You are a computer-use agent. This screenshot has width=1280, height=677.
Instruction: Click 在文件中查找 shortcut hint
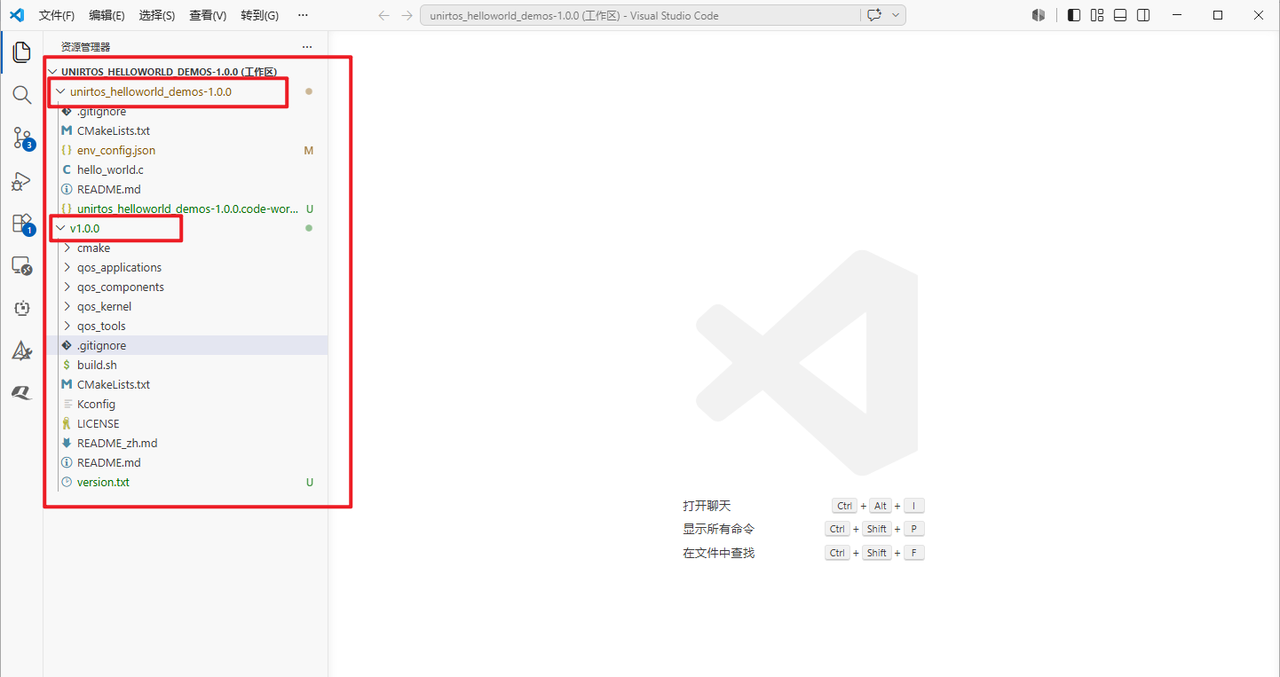(719, 553)
